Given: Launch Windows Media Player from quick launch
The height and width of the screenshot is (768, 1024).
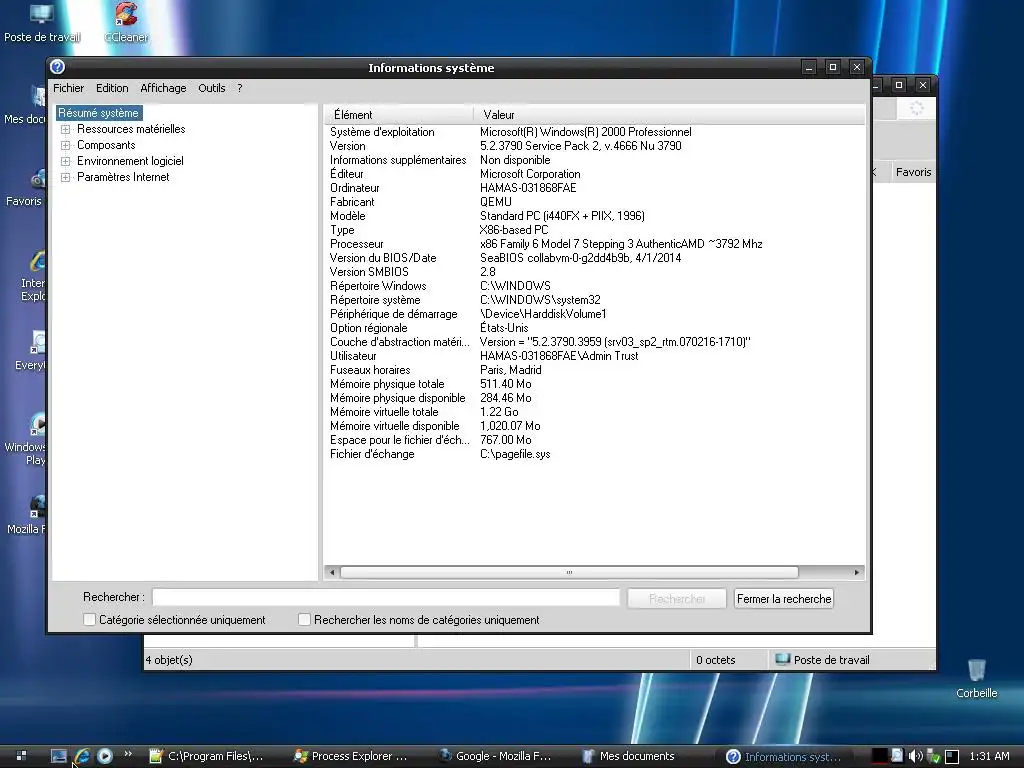Looking at the screenshot, I should [104, 756].
